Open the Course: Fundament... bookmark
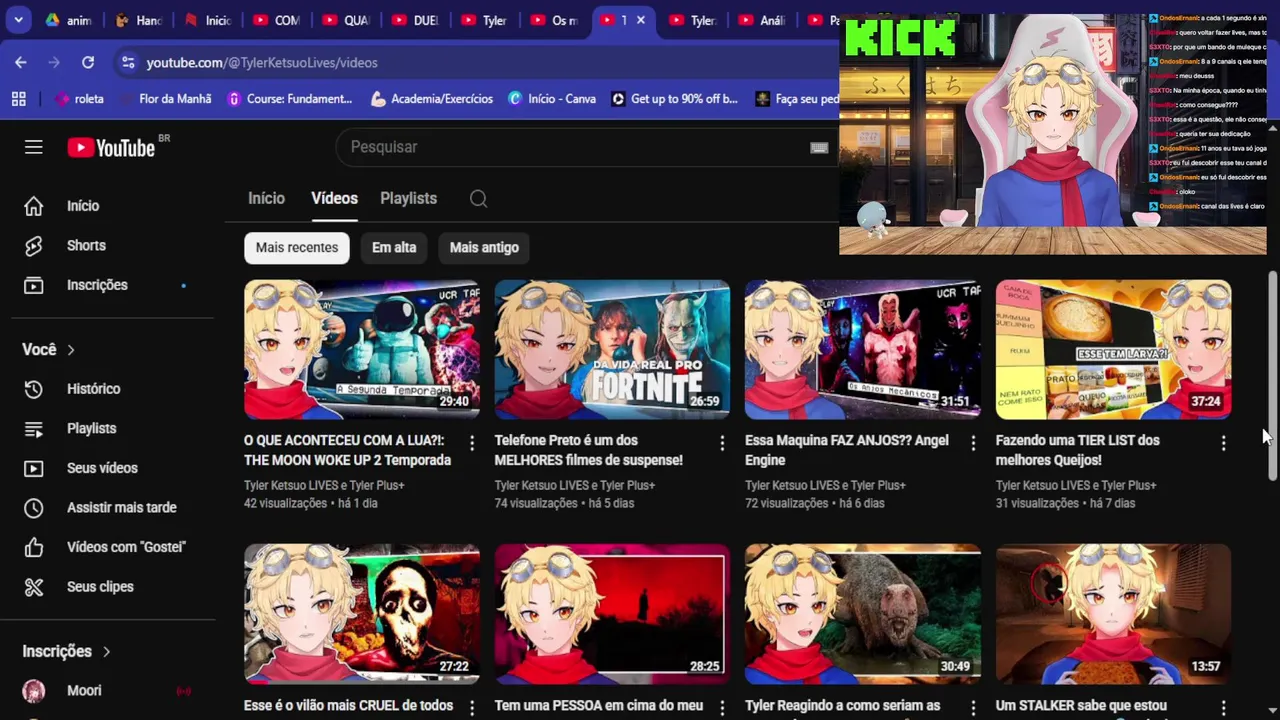Screen dimensions: 1280x720 pyautogui.click(x=290, y=99)
